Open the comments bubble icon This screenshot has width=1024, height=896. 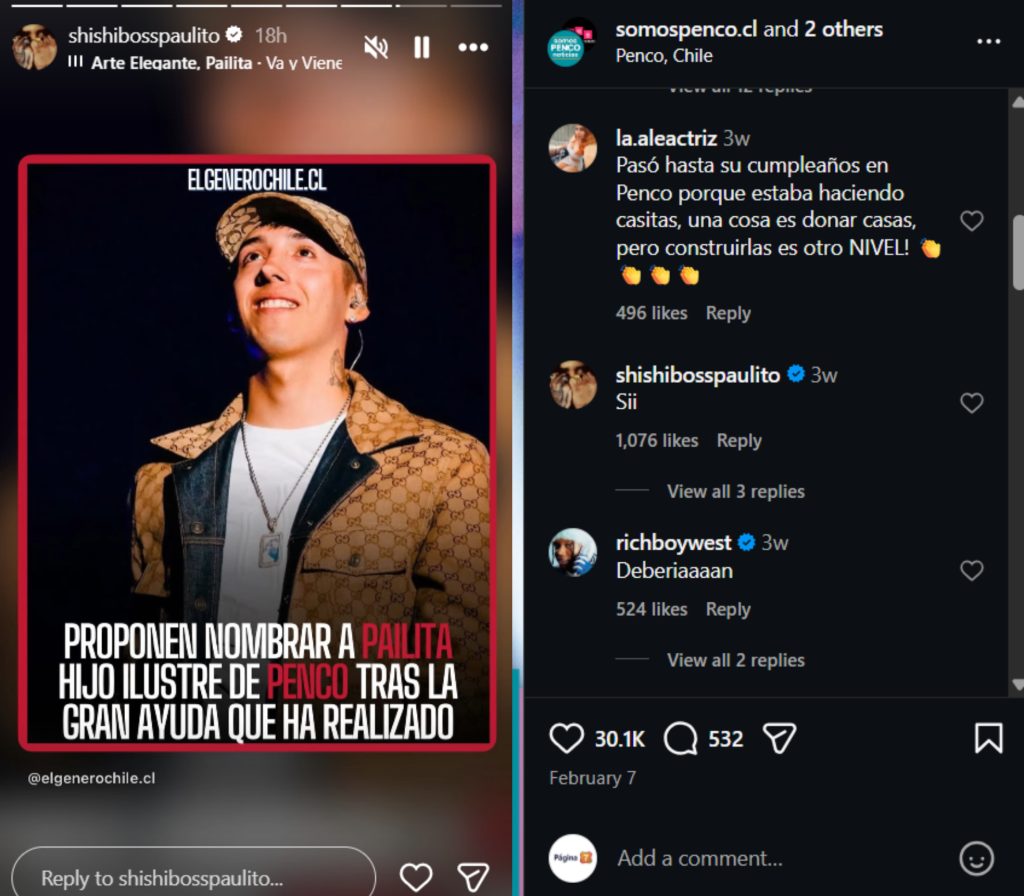681,739
